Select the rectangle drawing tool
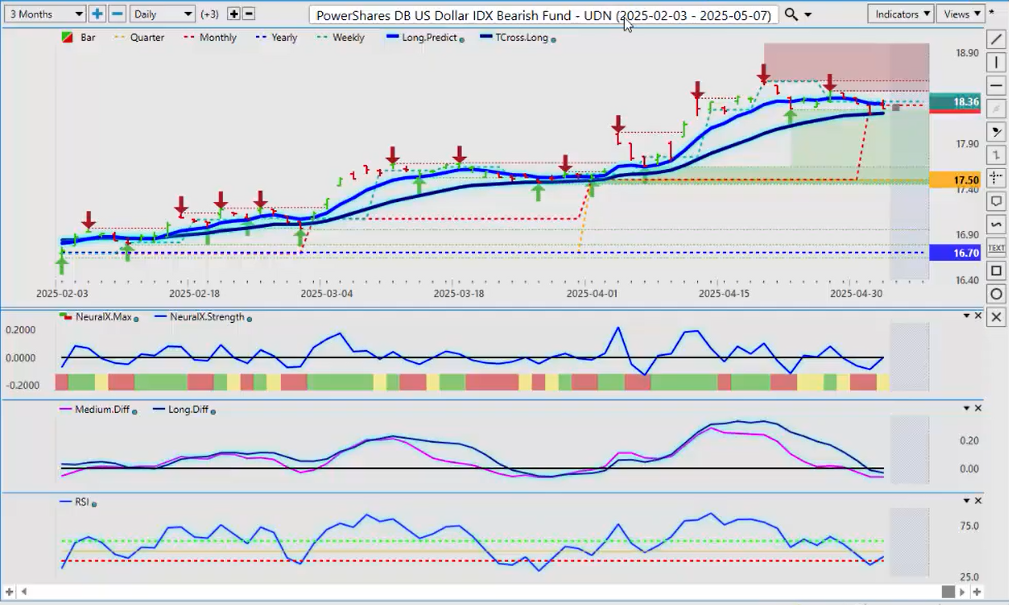 coord(996,271)
